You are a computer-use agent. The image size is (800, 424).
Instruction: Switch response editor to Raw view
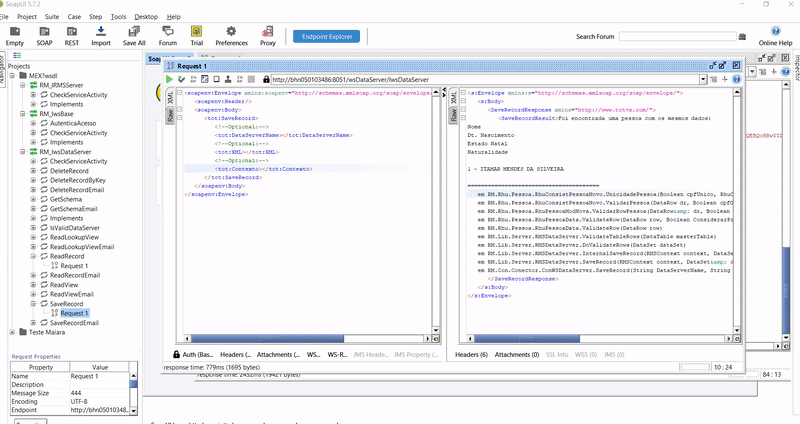[x=454, y=115]
